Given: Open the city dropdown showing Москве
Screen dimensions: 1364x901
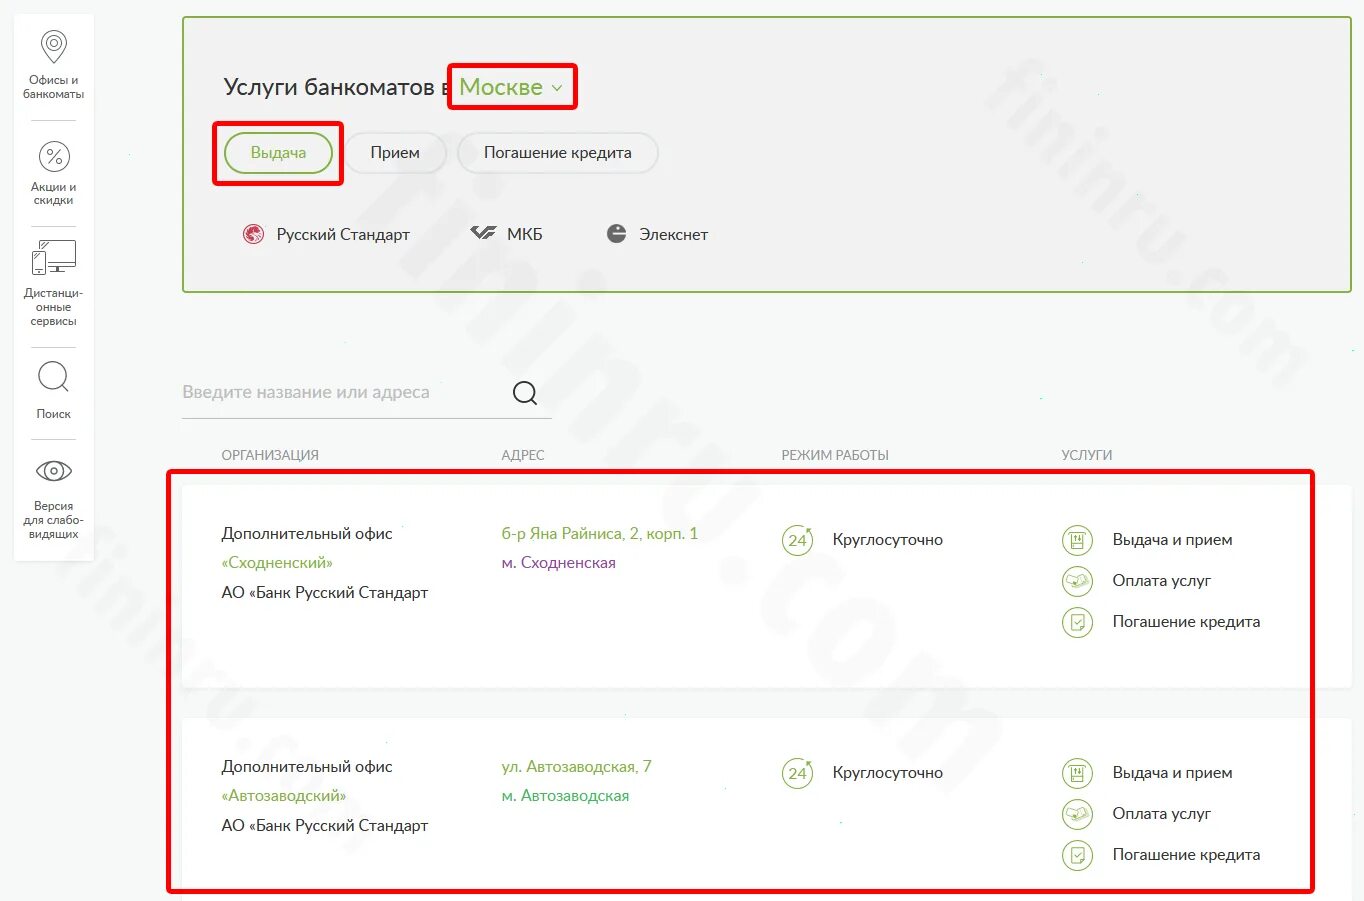Looking at the screenshot, I should [x=511, y=87].
